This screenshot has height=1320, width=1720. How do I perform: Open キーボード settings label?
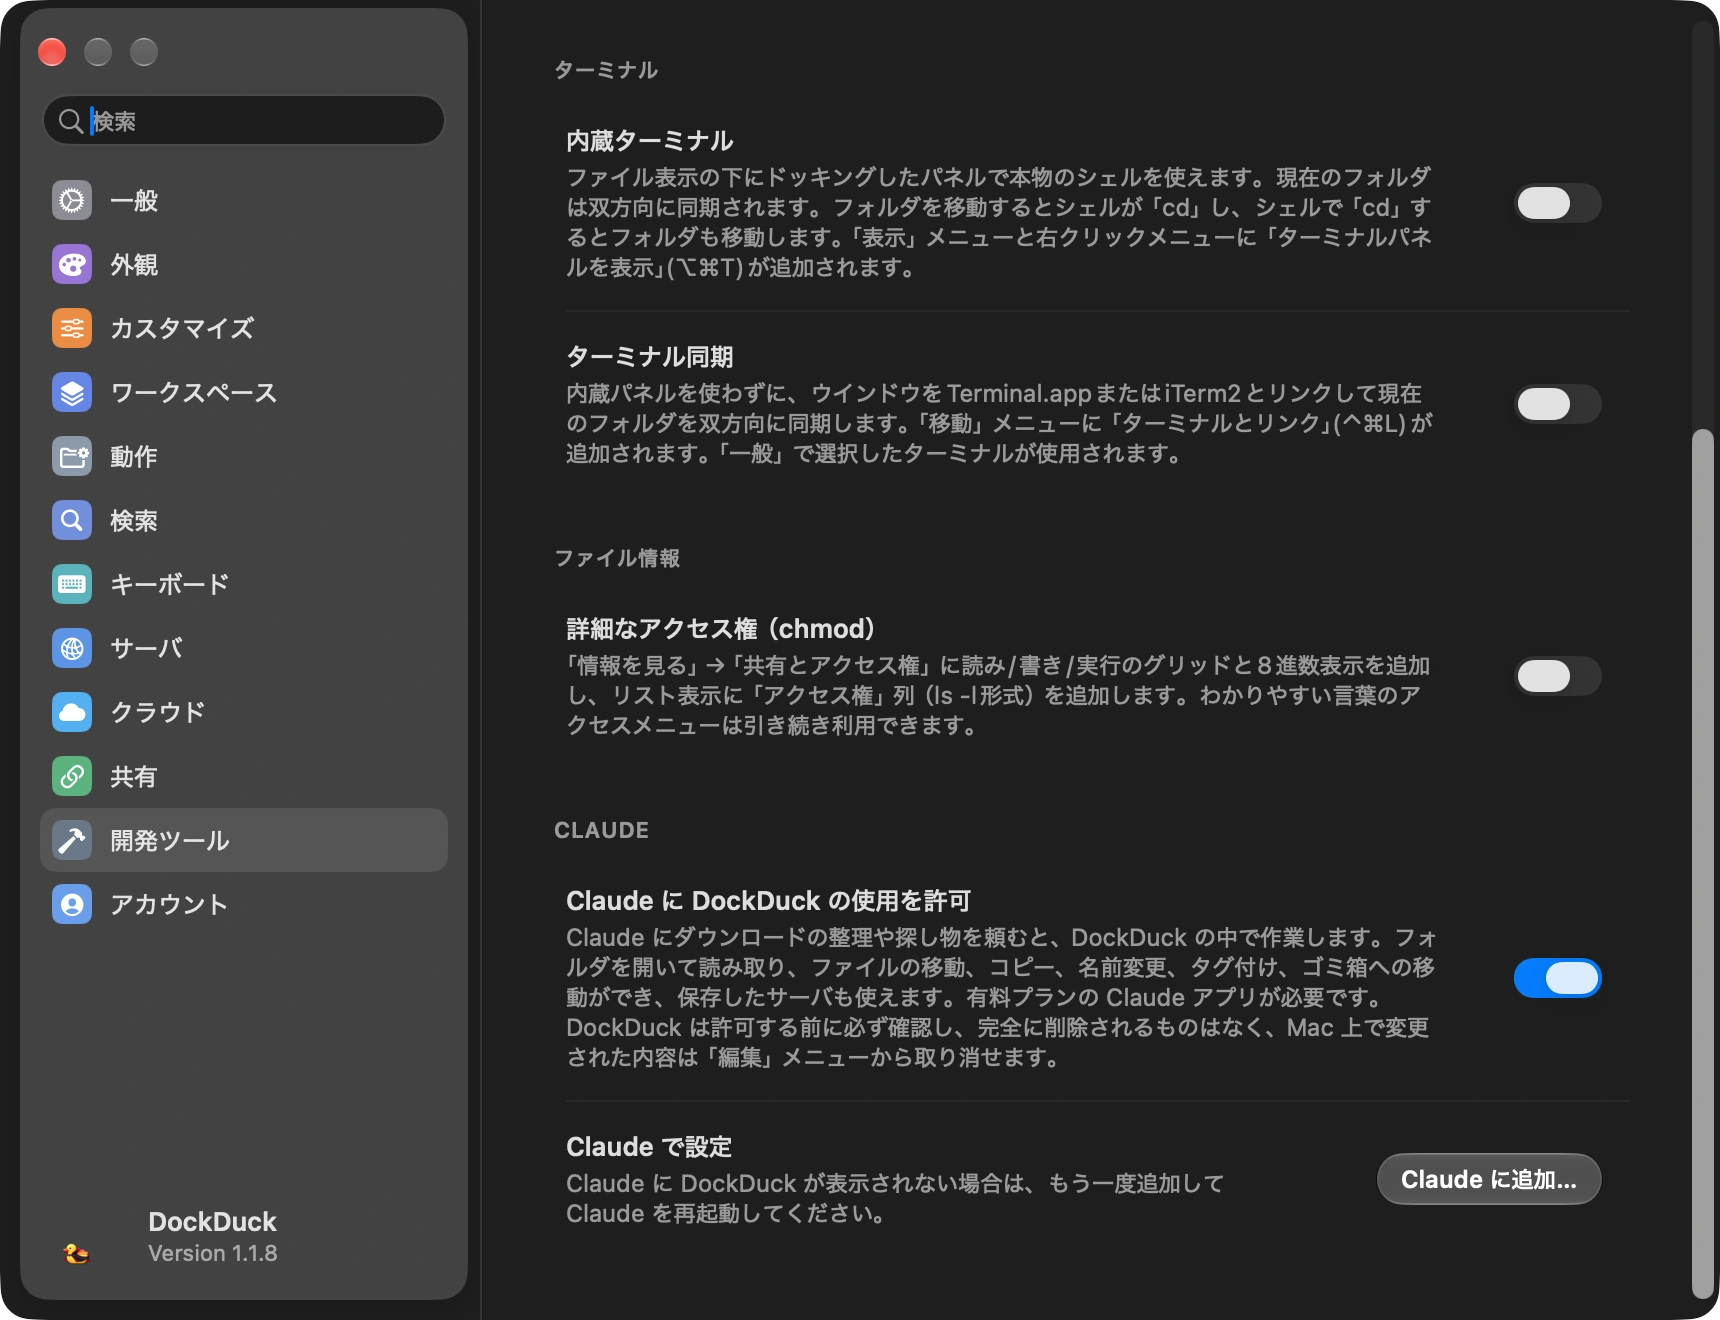[170, 585]
